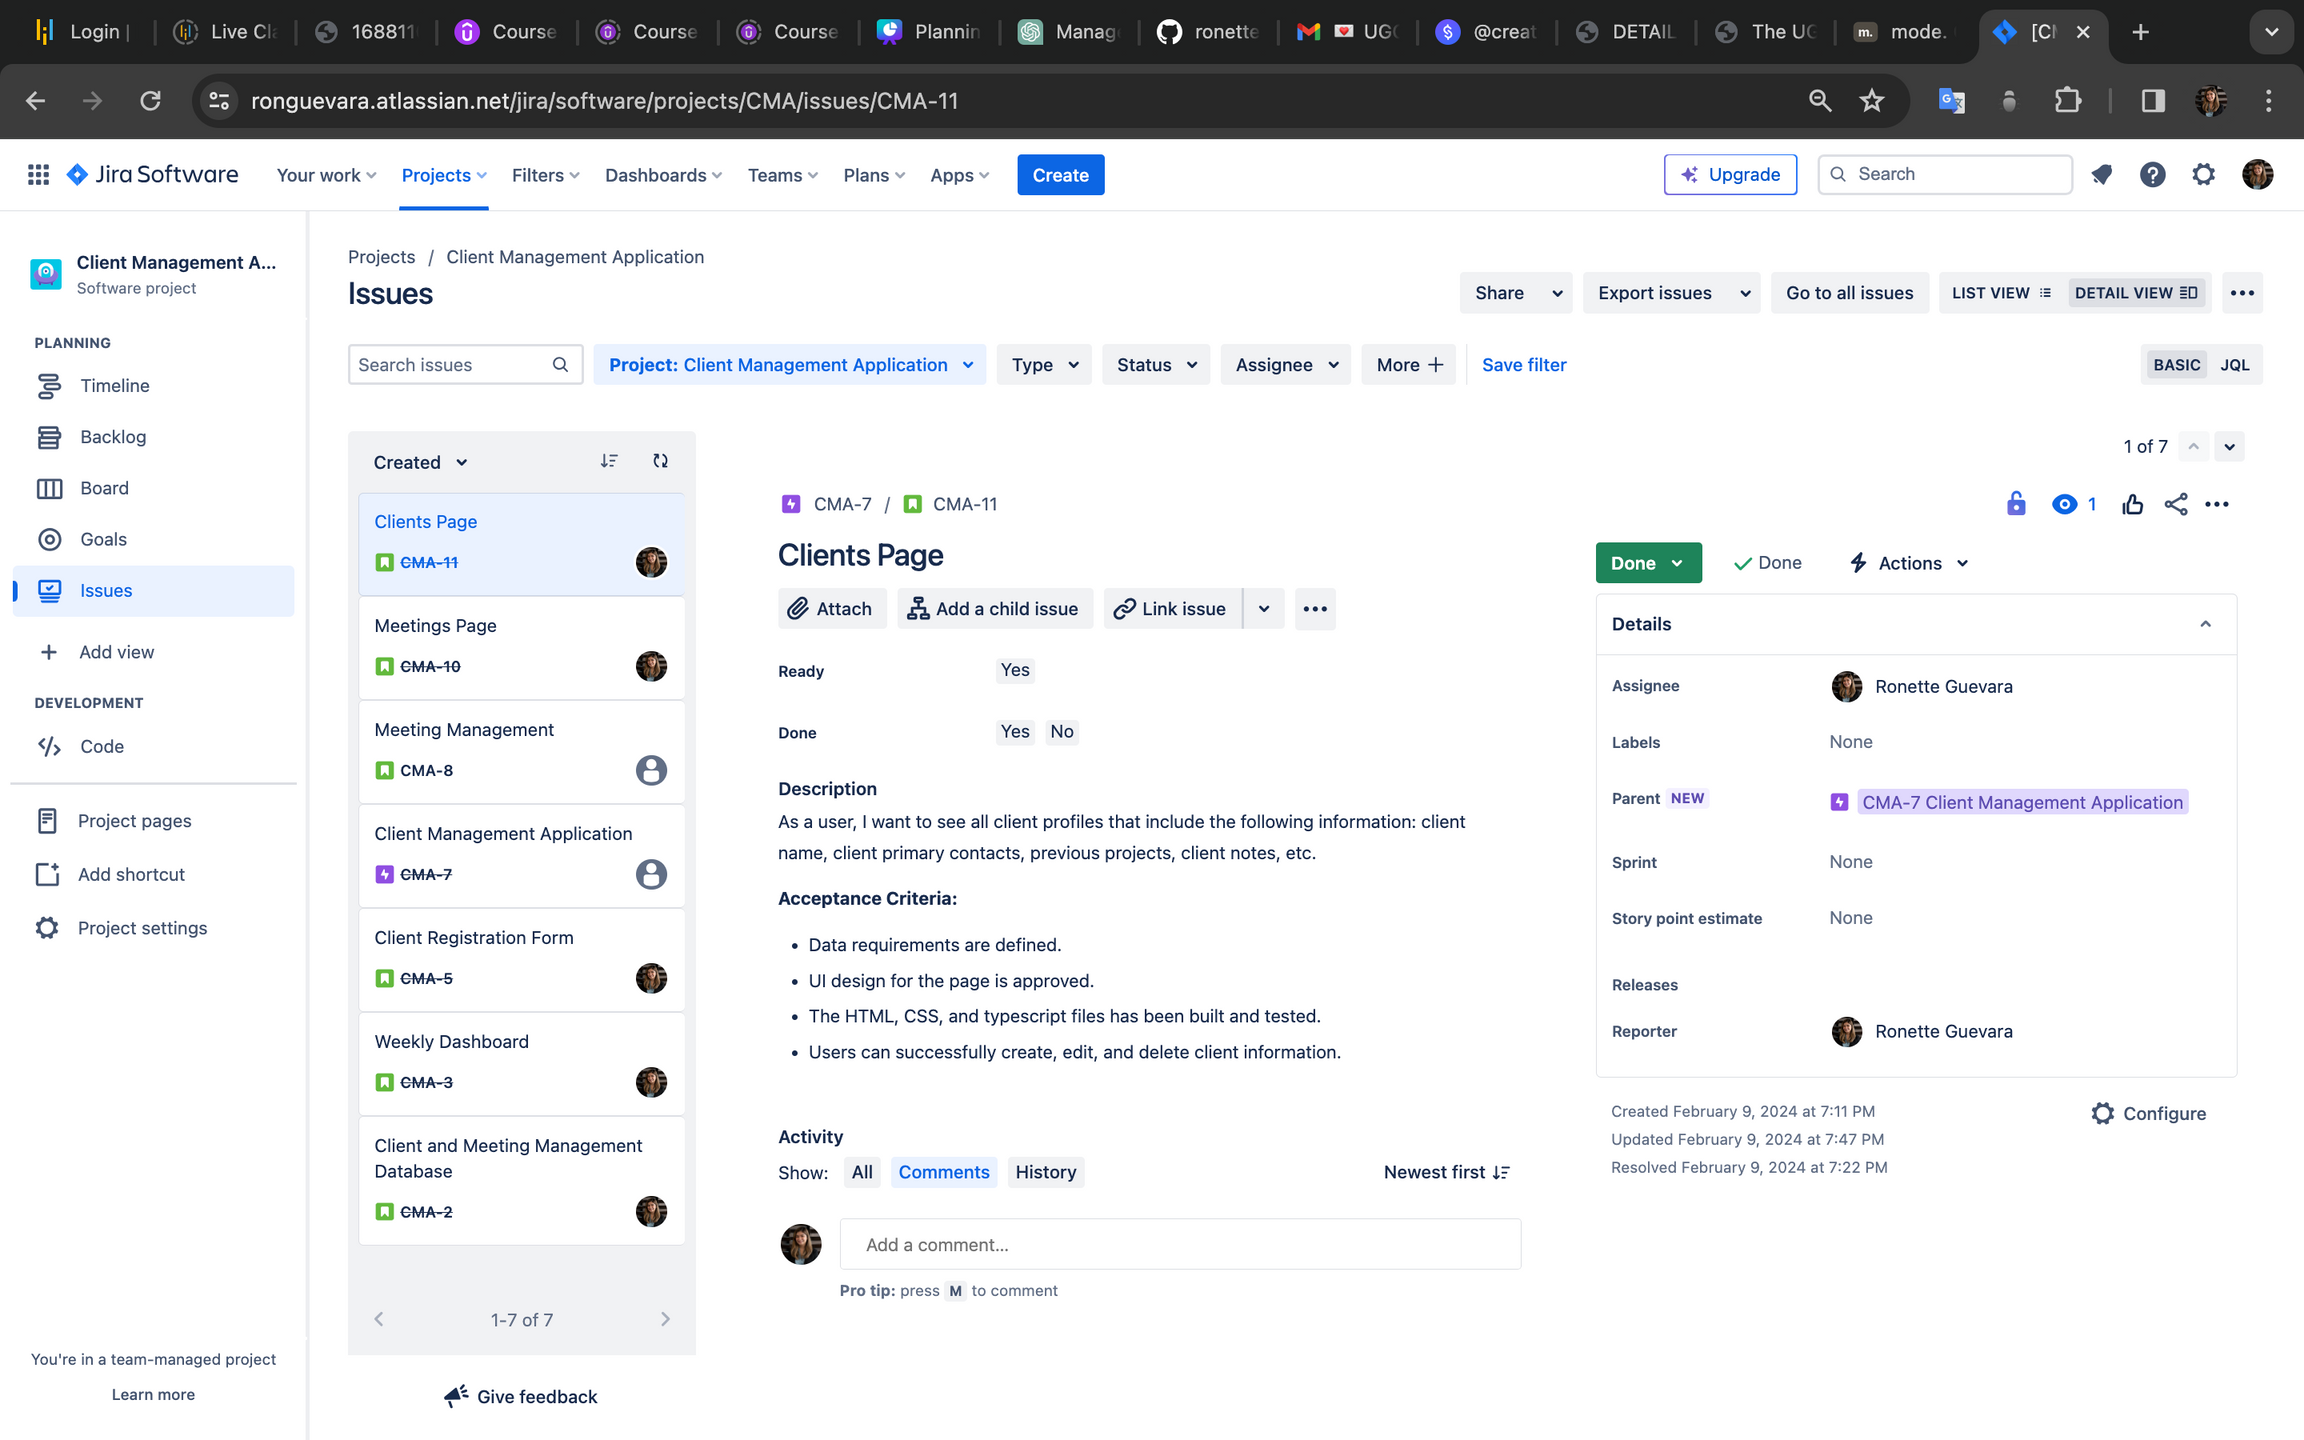Open the Done status dropdown
The image size is (2304, 1440).
[x=1647, y=563]
